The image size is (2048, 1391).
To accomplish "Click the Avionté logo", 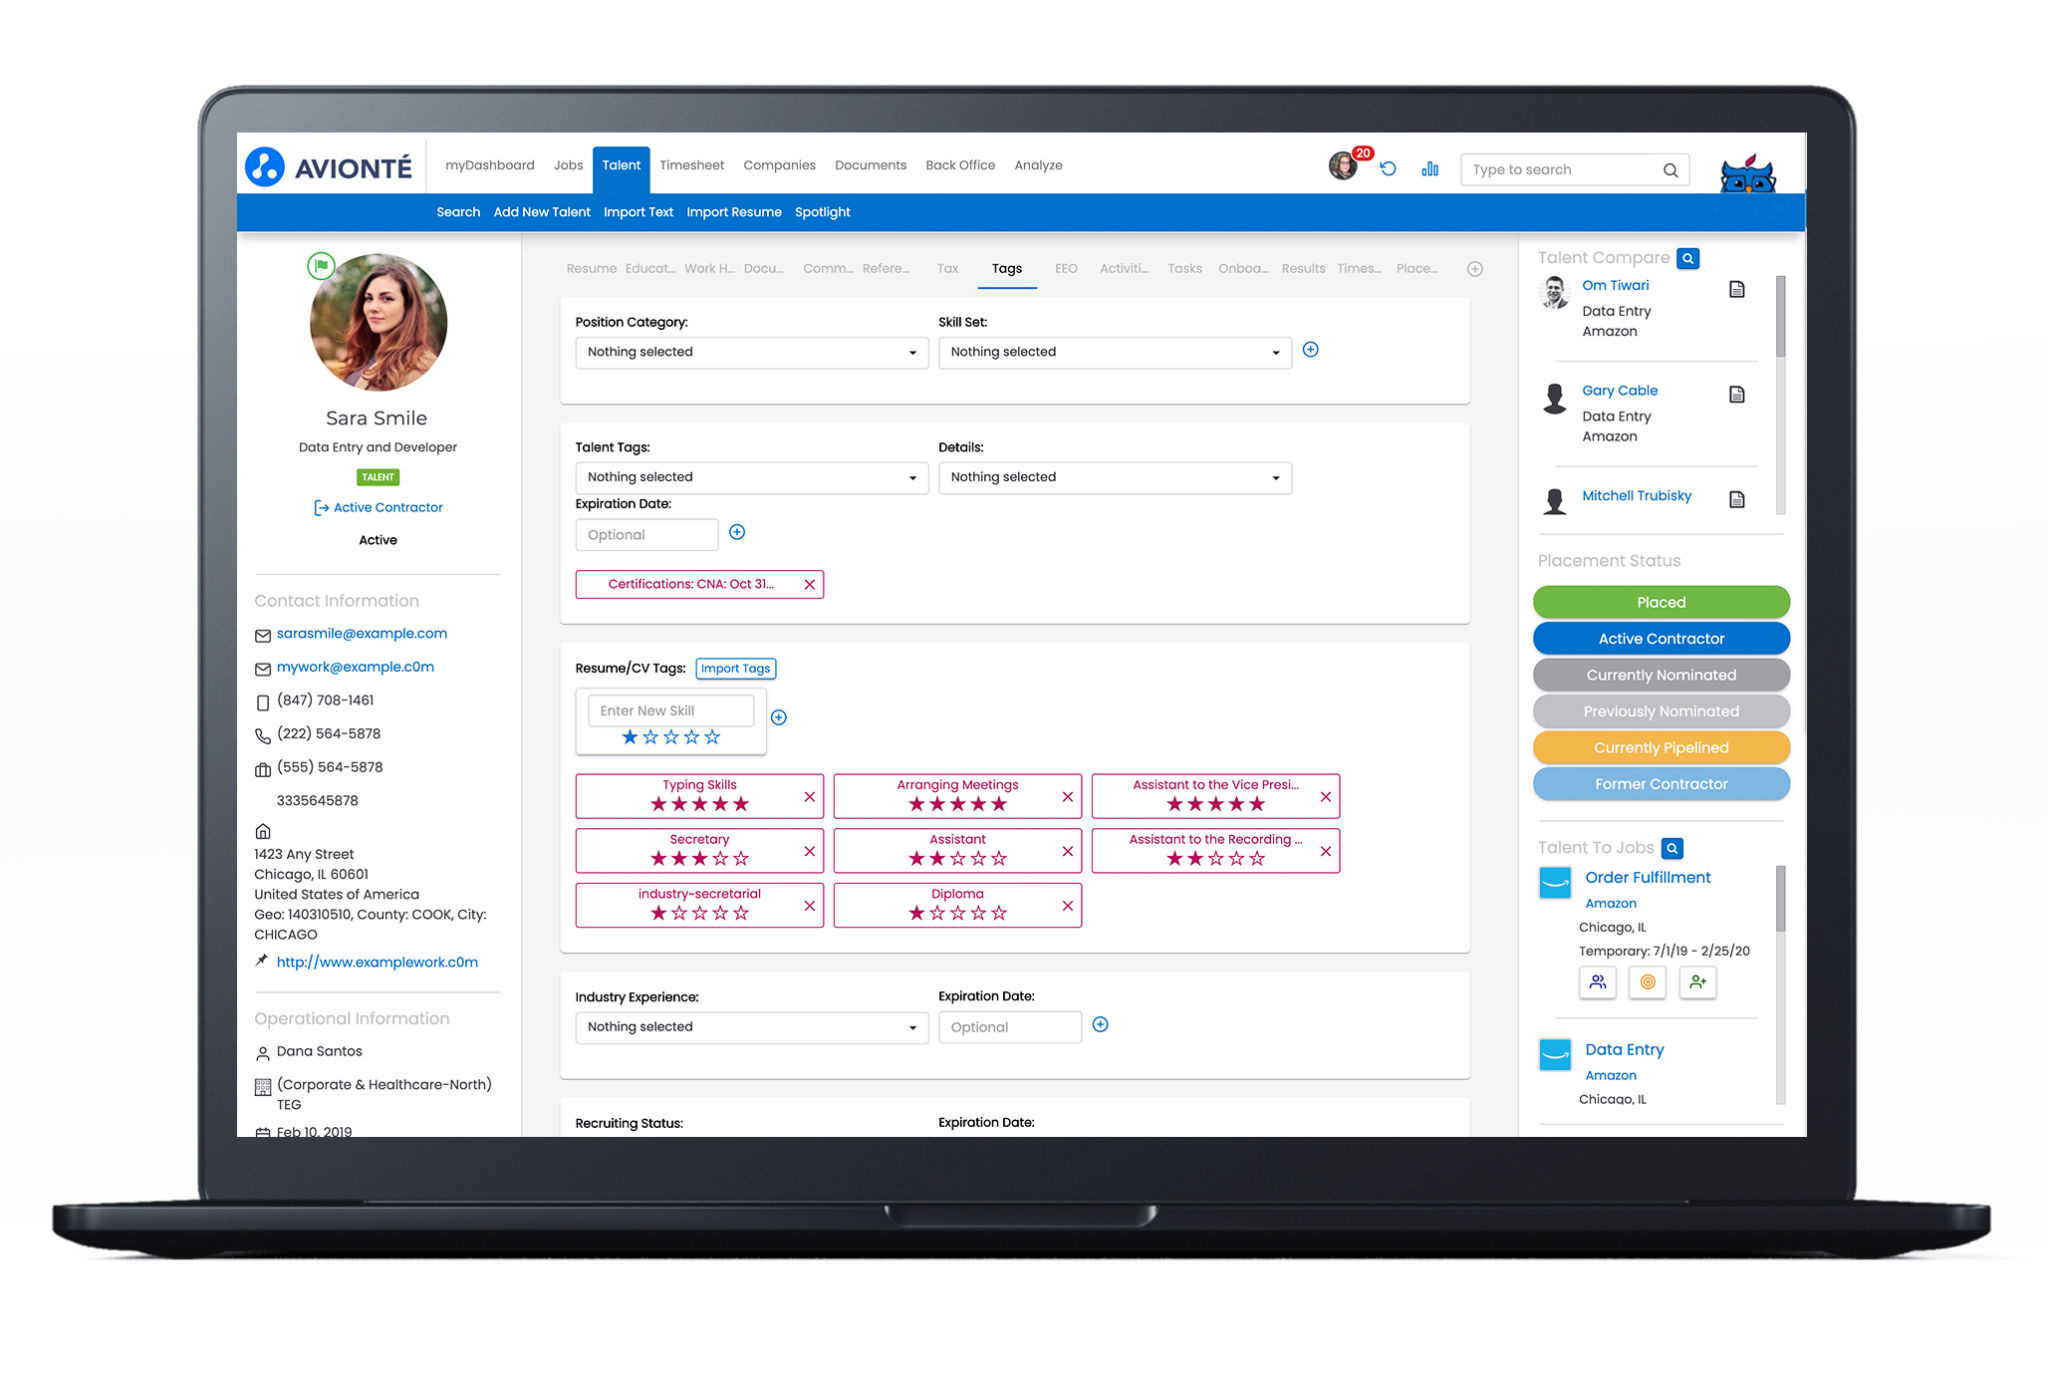I will (x=328, y=166).
